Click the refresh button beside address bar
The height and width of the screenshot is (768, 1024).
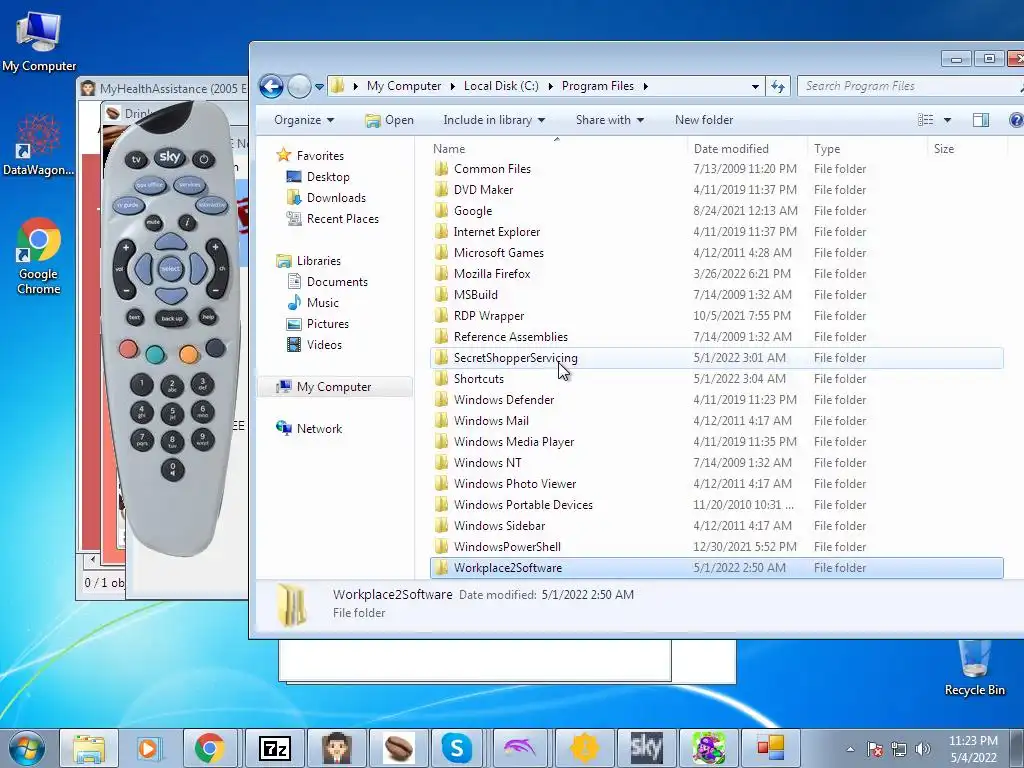[777, 86]
